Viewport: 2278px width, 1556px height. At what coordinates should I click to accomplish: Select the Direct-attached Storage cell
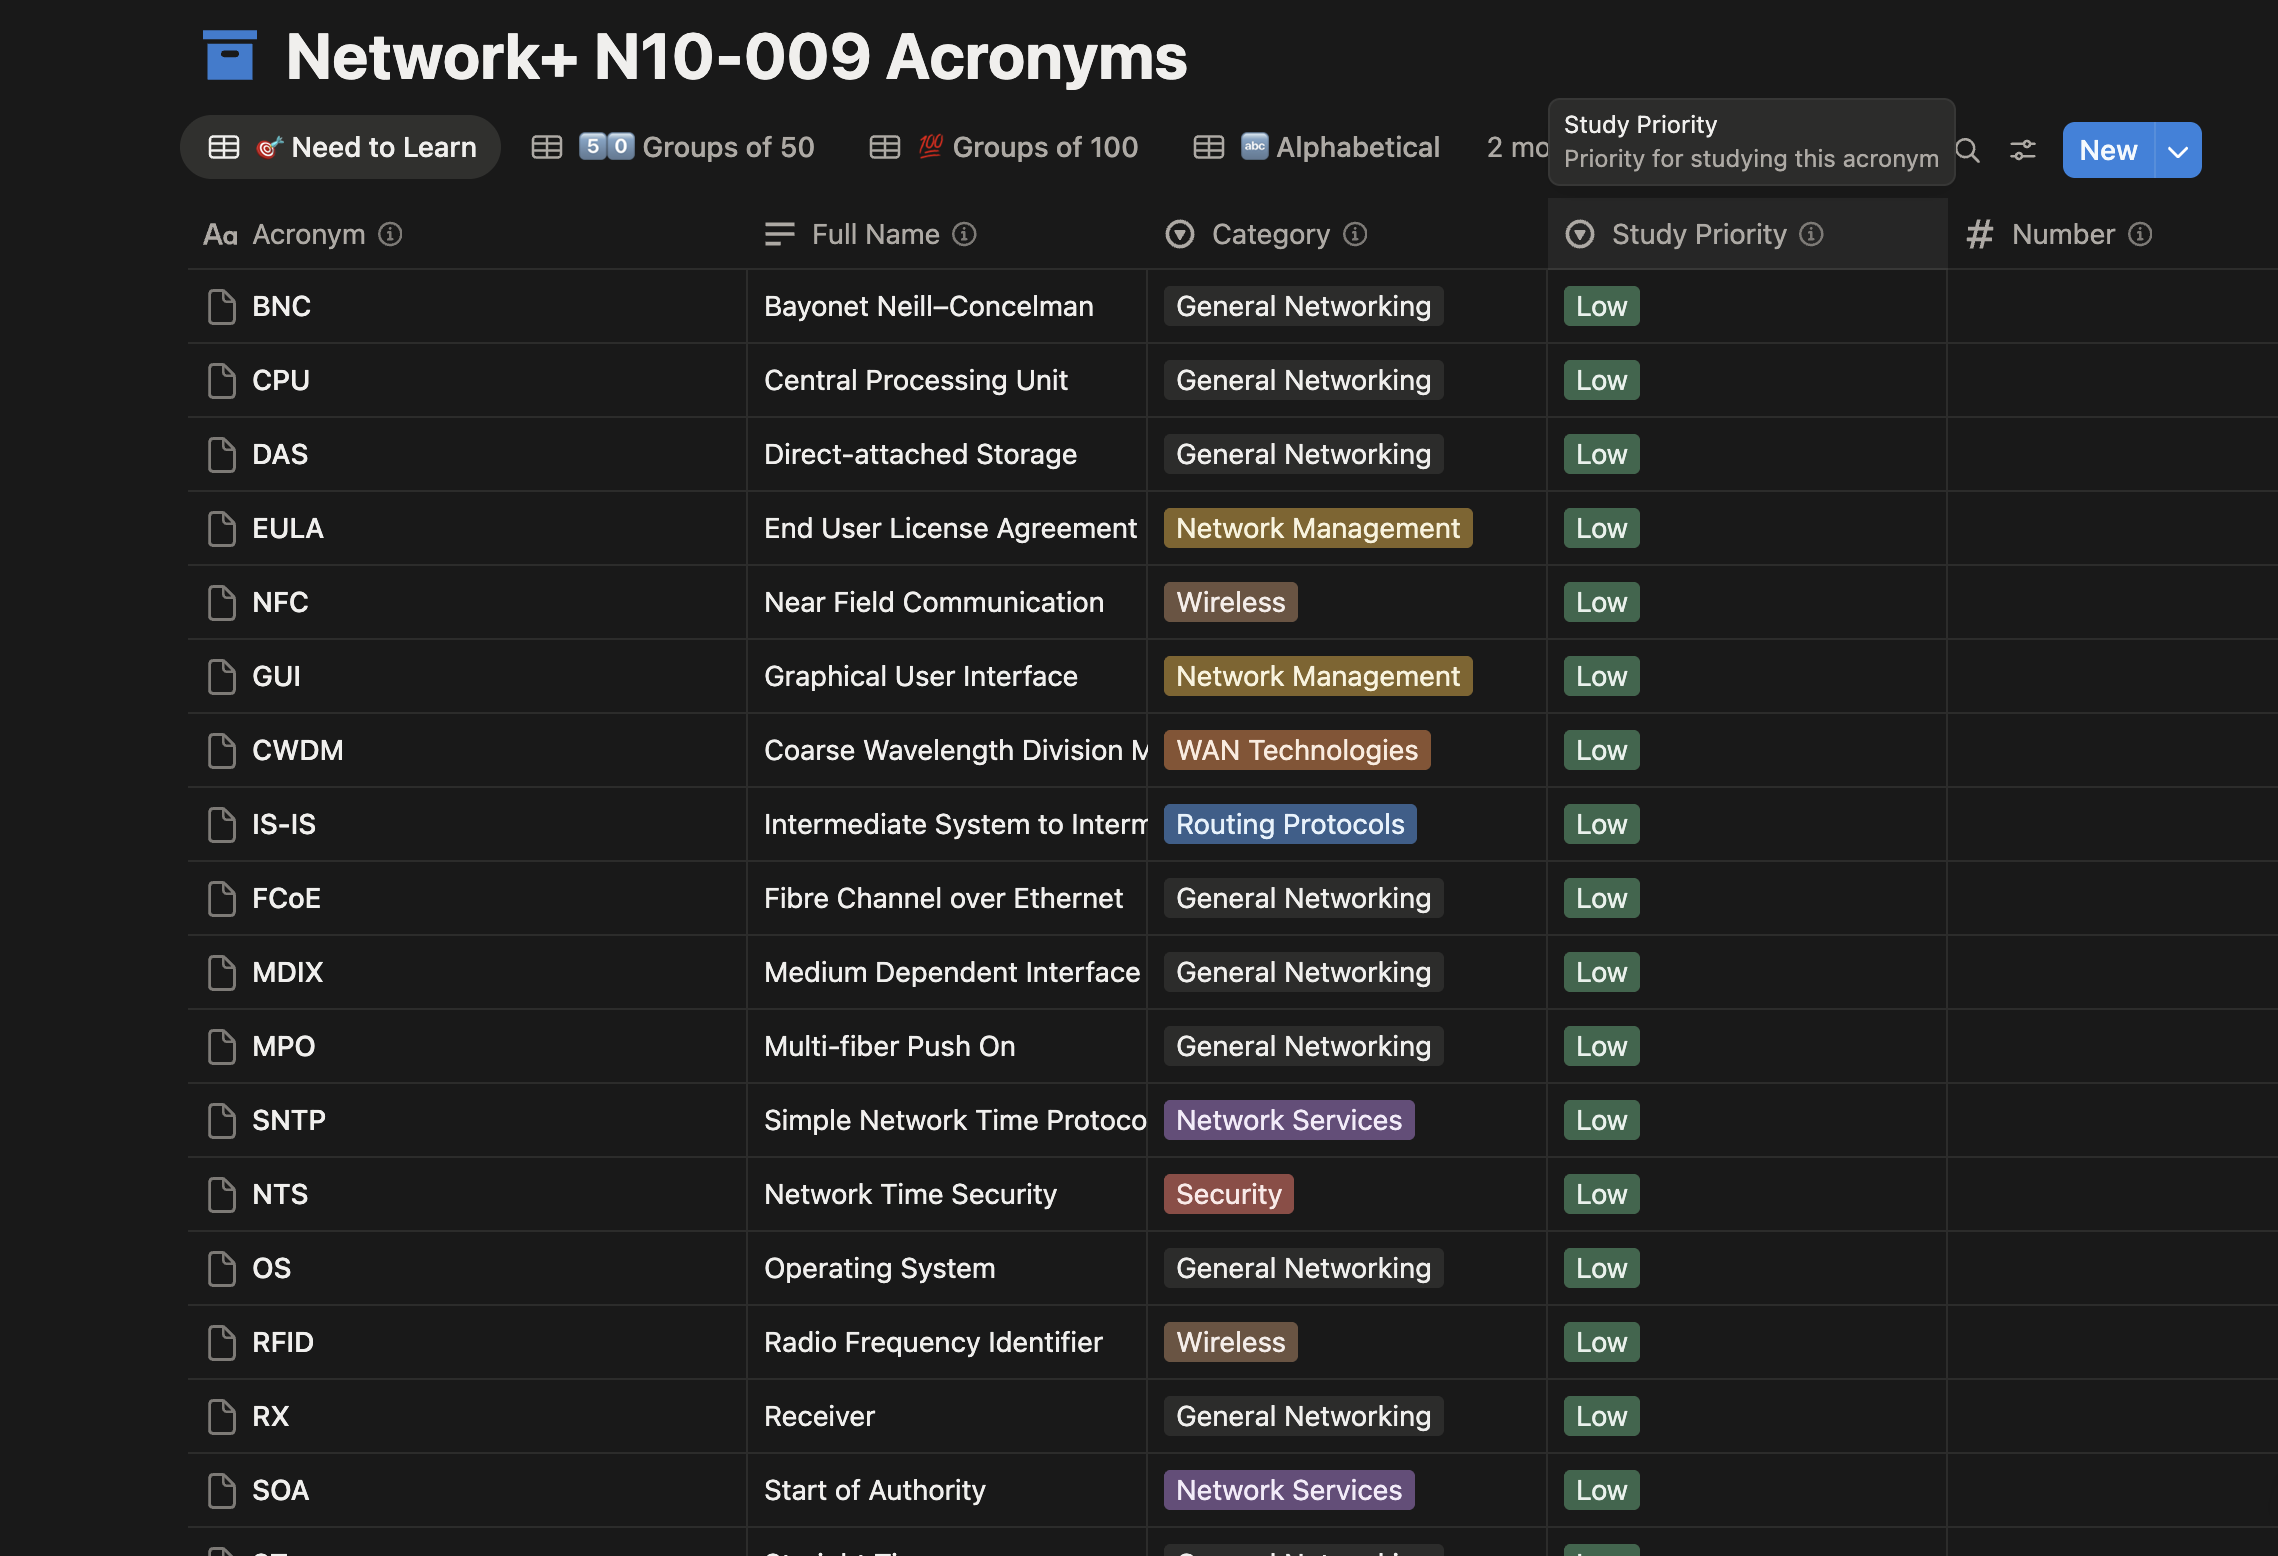947,454
